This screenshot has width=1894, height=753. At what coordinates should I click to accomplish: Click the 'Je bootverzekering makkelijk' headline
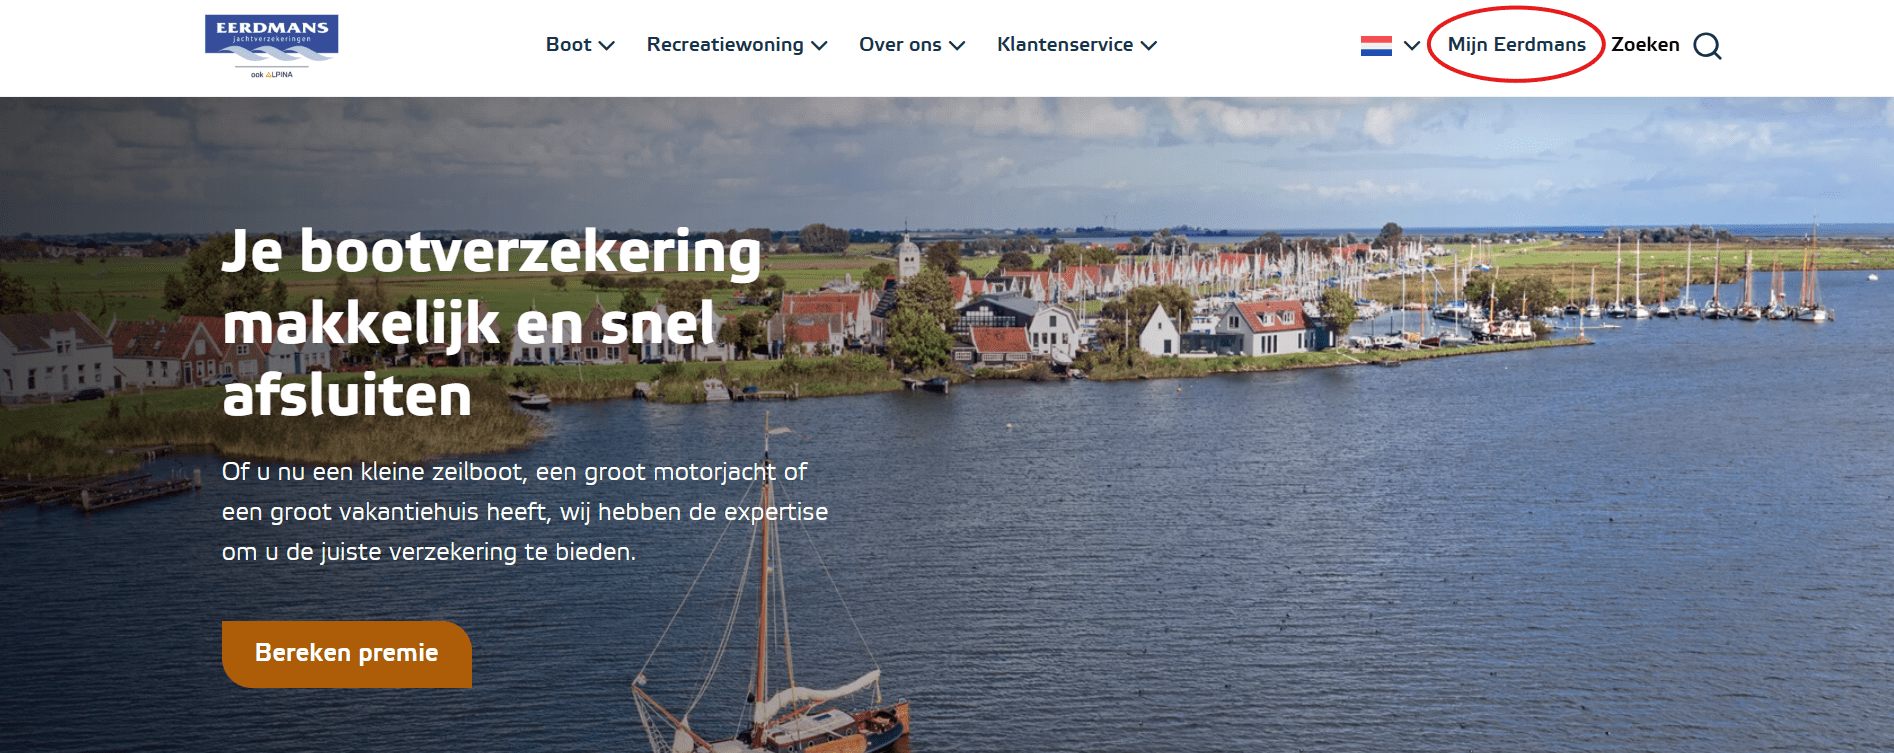point(491,323)
